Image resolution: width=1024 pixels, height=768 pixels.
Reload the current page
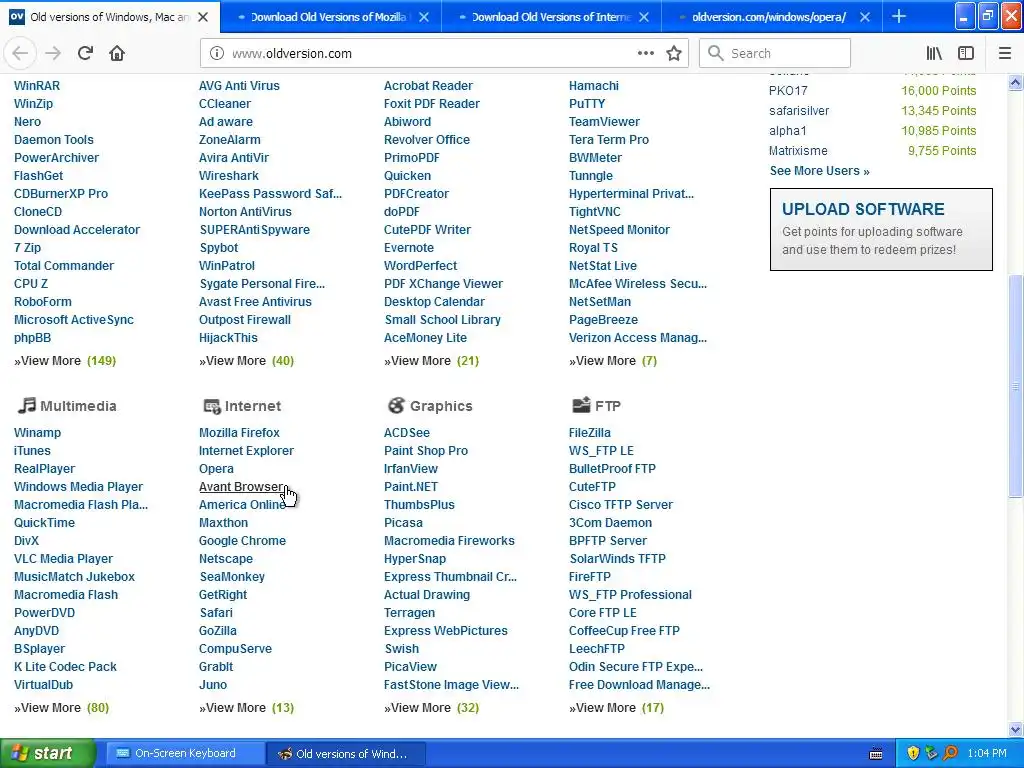click(85, 54)
